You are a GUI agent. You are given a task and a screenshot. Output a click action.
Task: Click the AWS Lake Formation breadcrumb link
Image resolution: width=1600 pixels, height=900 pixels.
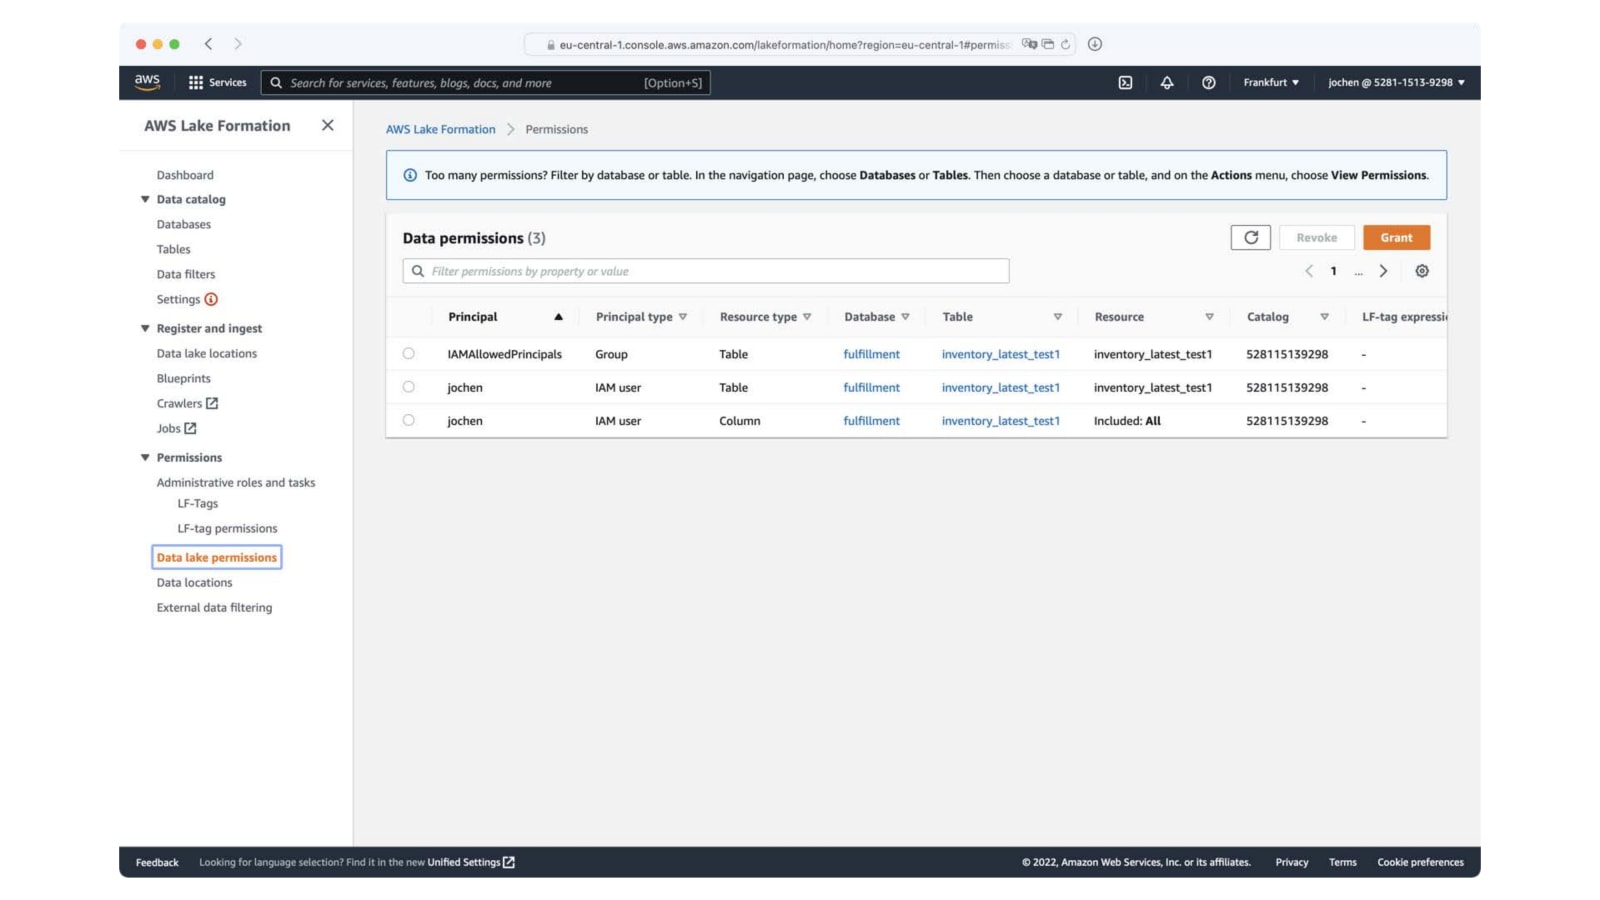(x=441, y=129)
